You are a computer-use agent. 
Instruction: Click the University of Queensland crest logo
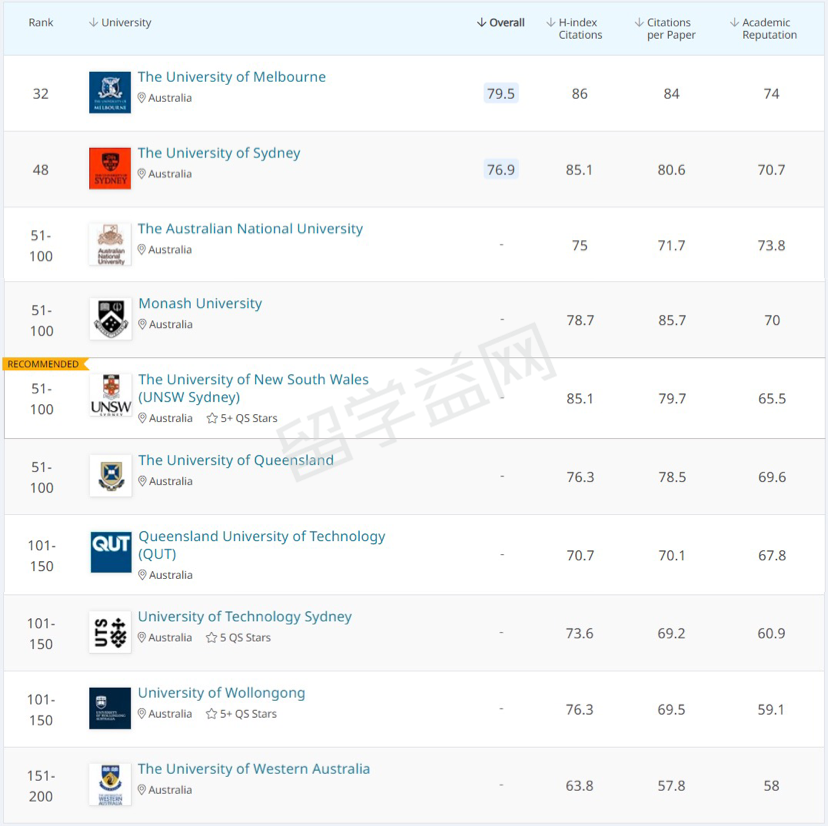110,475
